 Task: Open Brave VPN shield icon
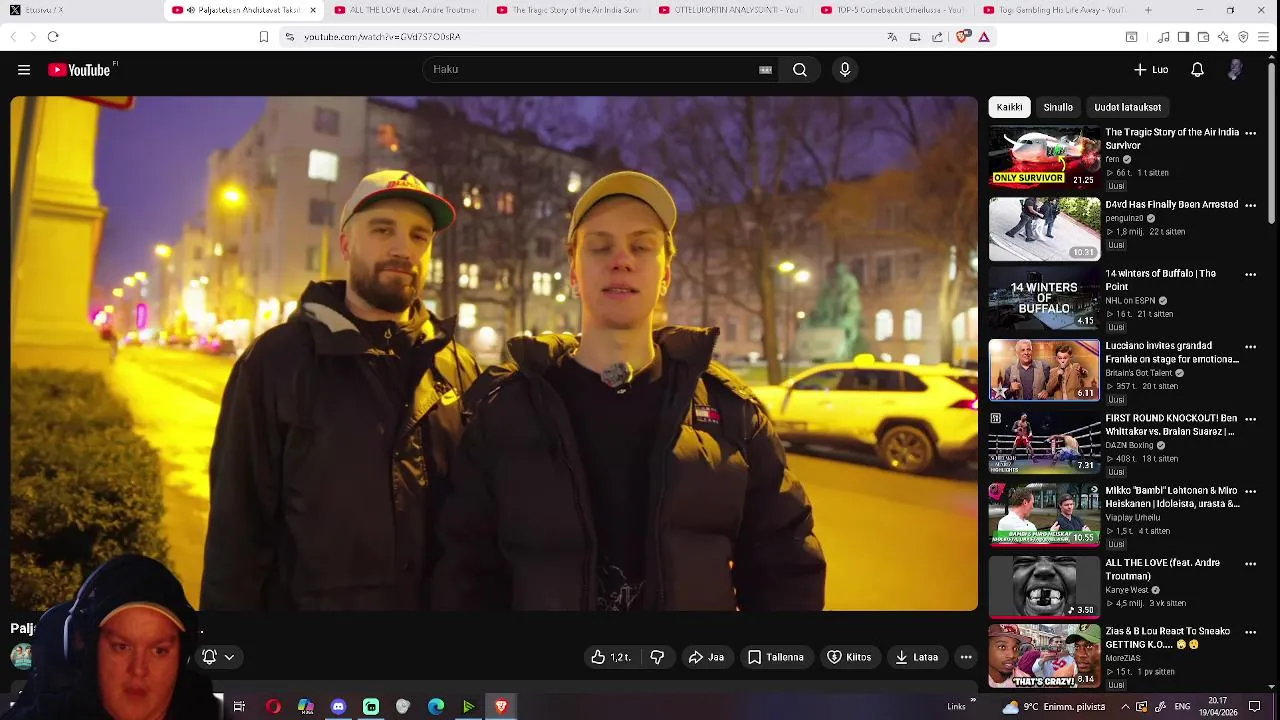(x=1243, y=37)
